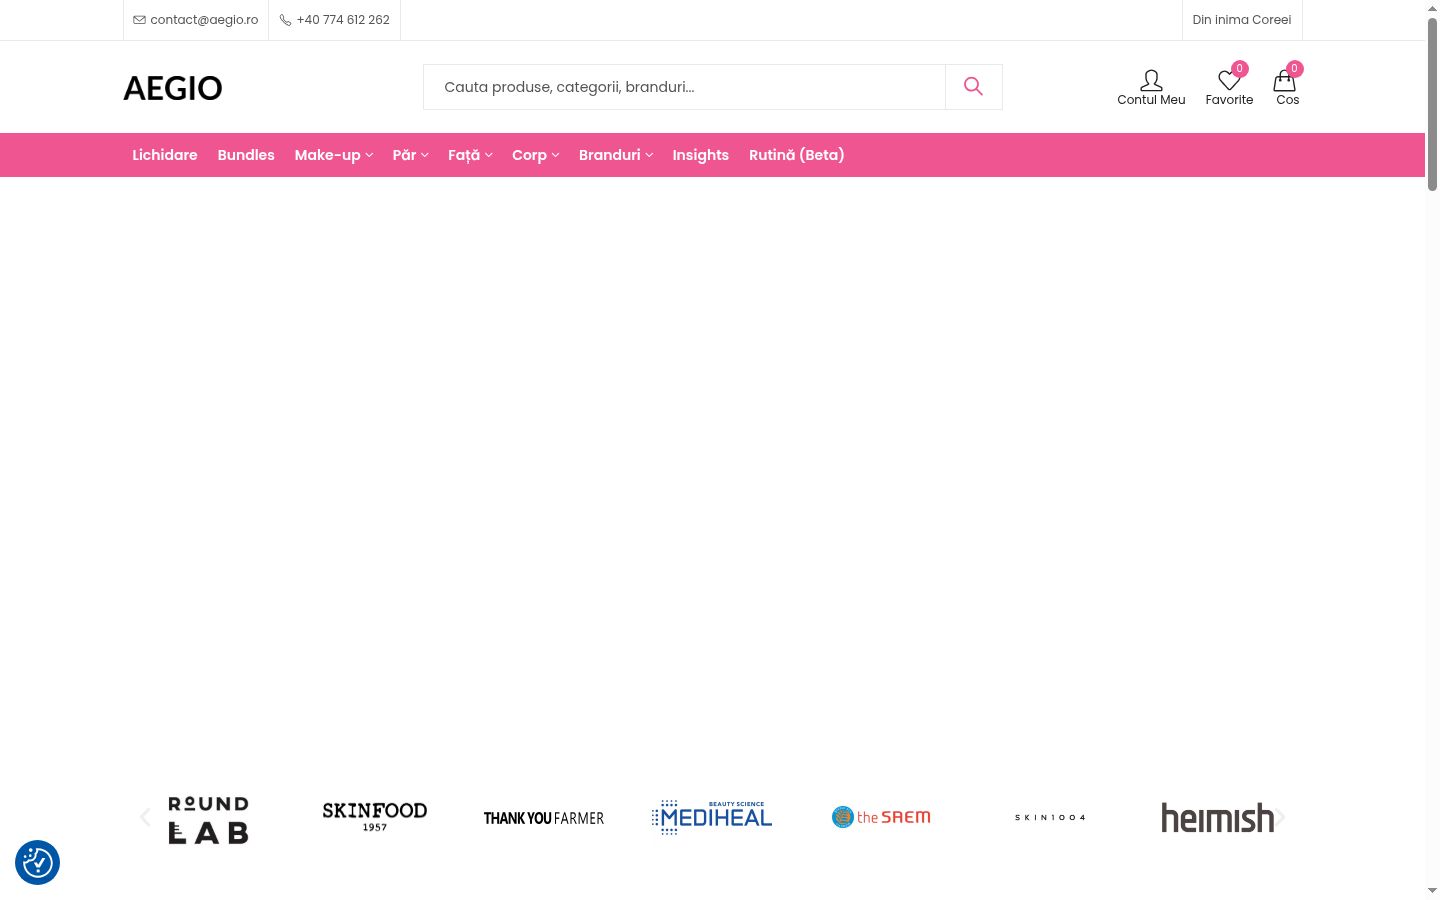
Task: Open the Rutină (Beta) menu item
Action: click(x=797, y=155)
